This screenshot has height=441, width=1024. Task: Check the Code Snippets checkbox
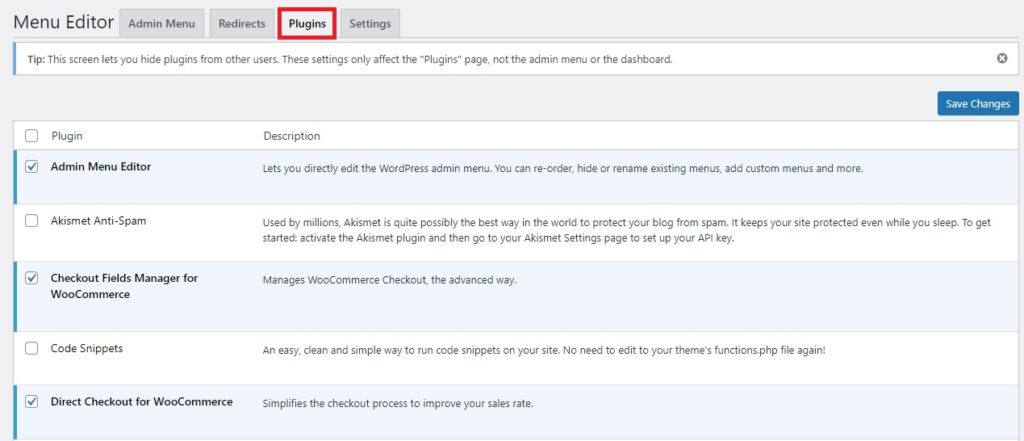tap(31, 348)
